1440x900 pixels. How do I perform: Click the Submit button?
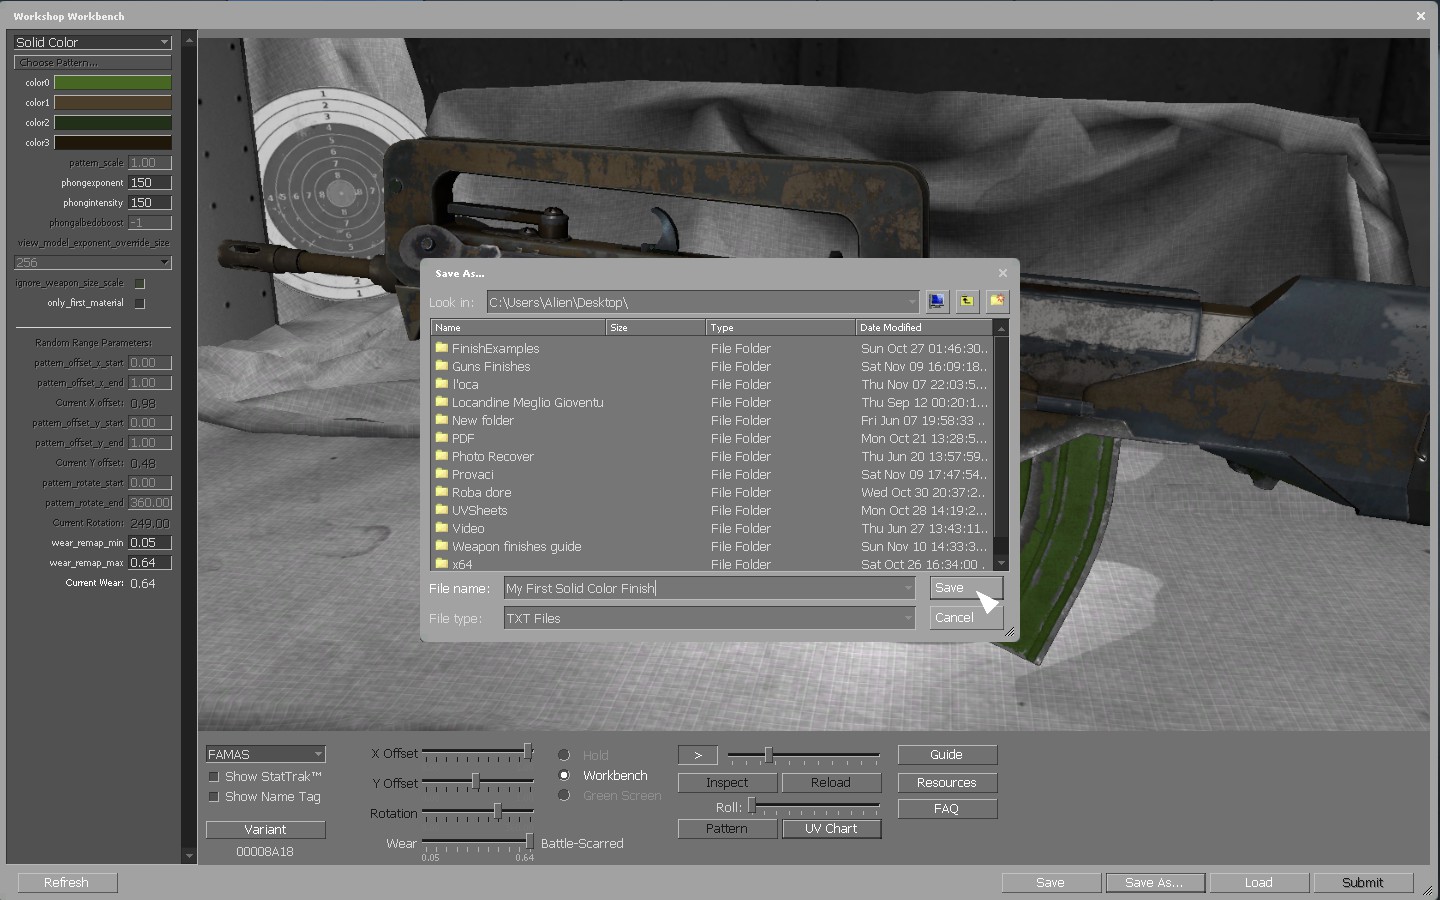pos(1363,883)
